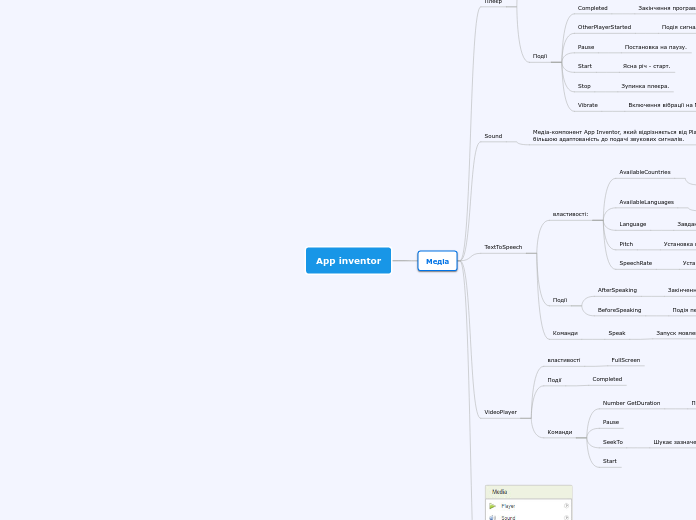Select the FullScreen node
696x520 pixels.
pos(625,360)
